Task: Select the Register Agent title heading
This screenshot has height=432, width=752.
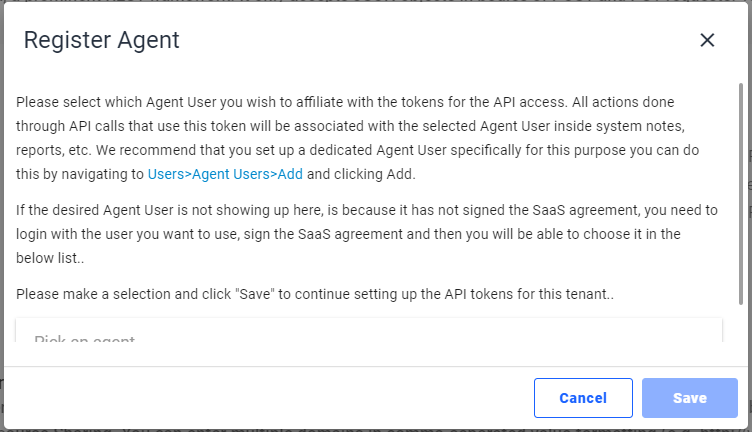Action: click(102, 40)
